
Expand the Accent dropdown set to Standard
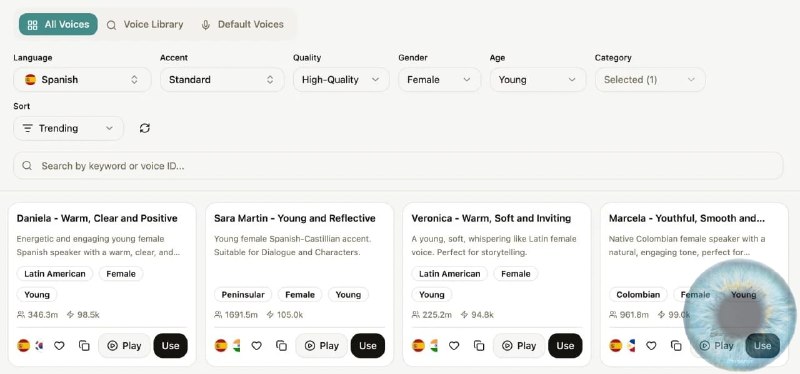[222, 80]
